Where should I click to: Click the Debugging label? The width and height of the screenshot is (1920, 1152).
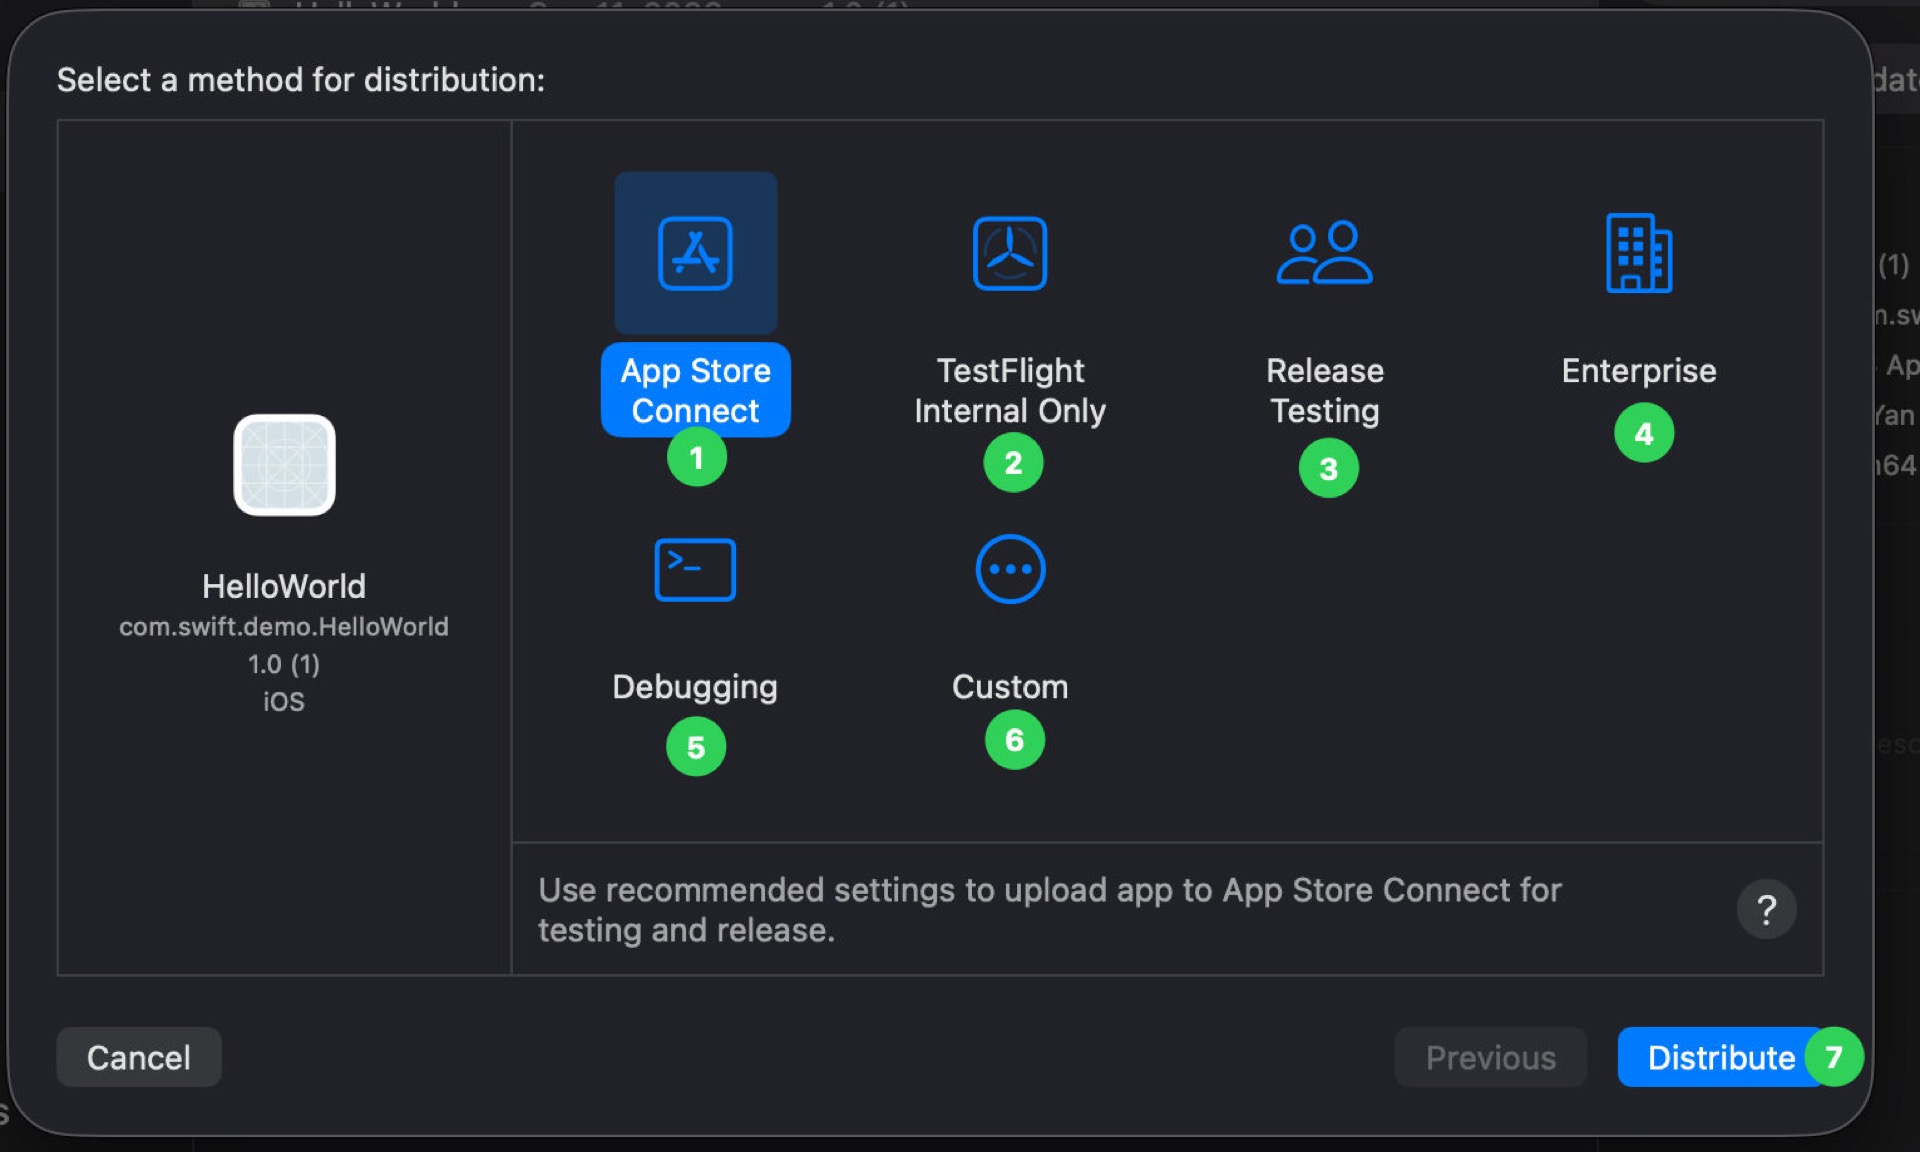(695, 687)
